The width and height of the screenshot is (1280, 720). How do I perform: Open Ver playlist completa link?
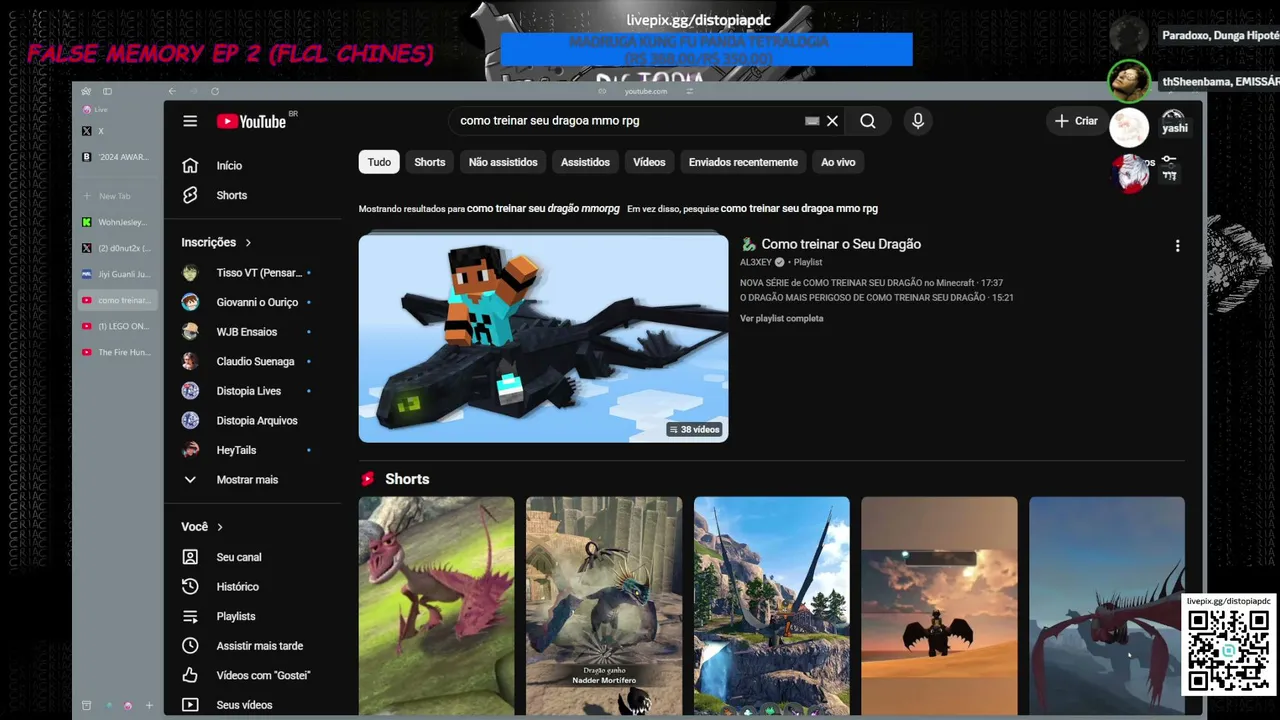[x=782, y=319]
